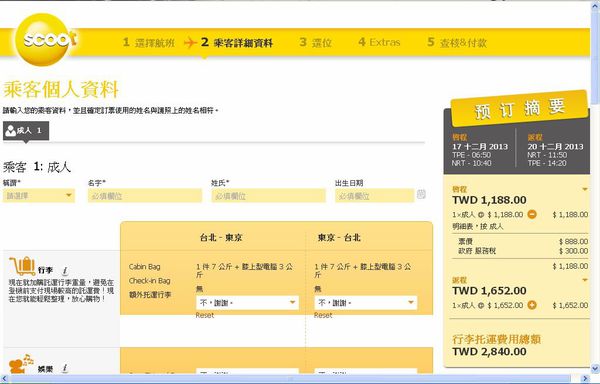This screenshot has width=600, height=384.
Task: Click outbound date 17 十二月 2013
Action: click(480, 146)
